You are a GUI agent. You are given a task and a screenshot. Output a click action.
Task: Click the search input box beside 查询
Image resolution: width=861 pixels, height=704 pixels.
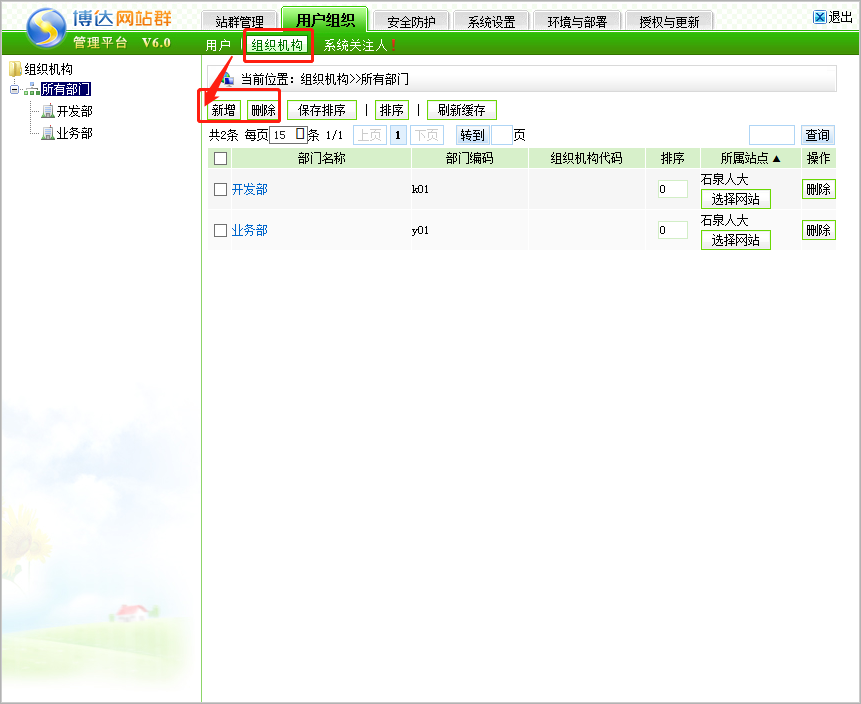point(771,135)
